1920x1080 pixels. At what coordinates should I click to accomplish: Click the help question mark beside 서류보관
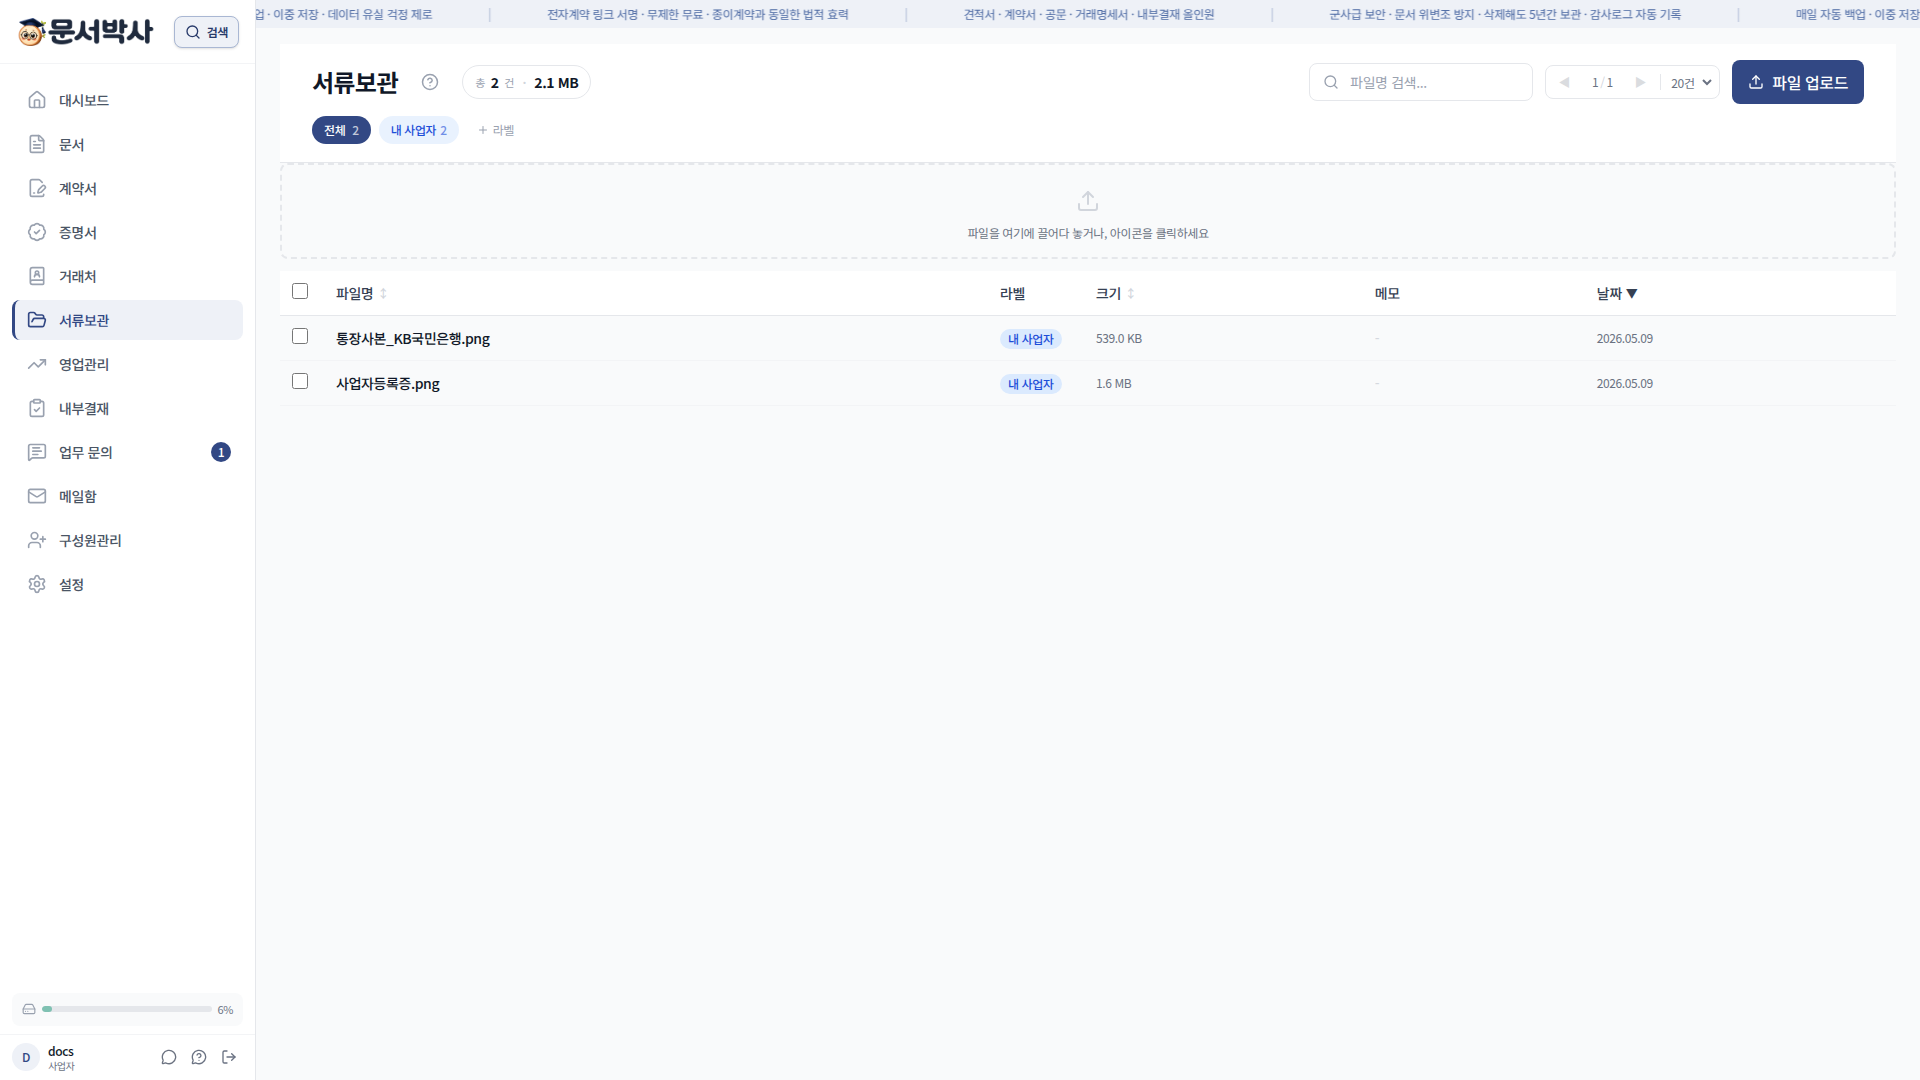click(430, 82)
